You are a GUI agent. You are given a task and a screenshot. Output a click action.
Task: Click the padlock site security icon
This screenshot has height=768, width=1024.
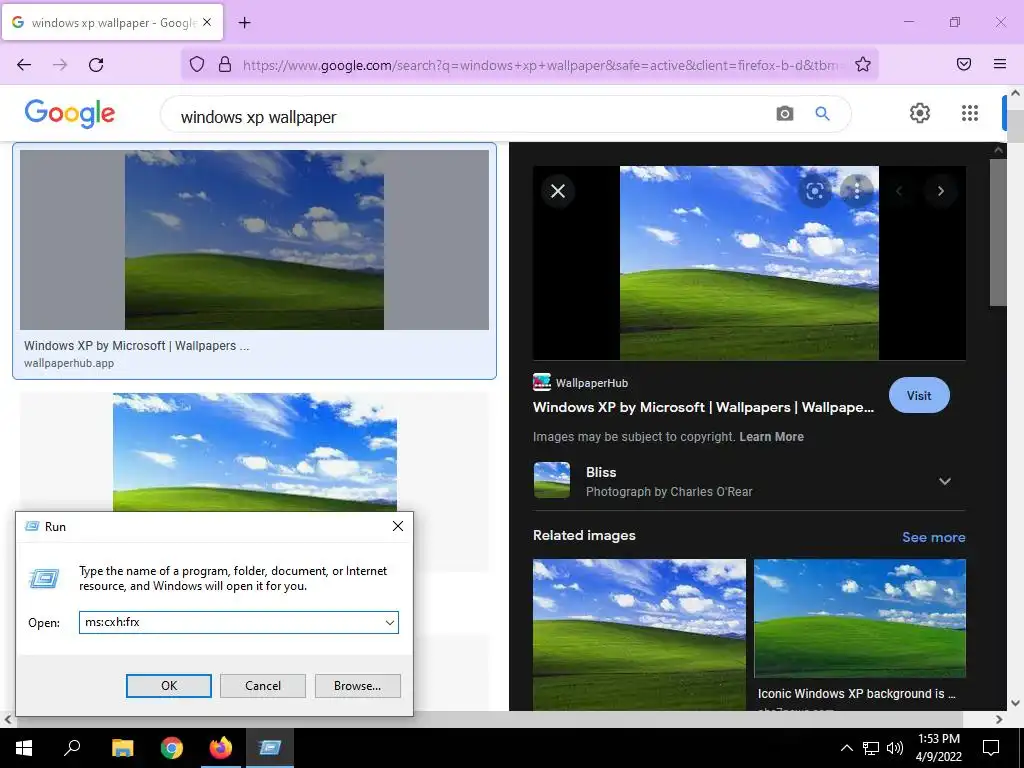coord(225,64)
